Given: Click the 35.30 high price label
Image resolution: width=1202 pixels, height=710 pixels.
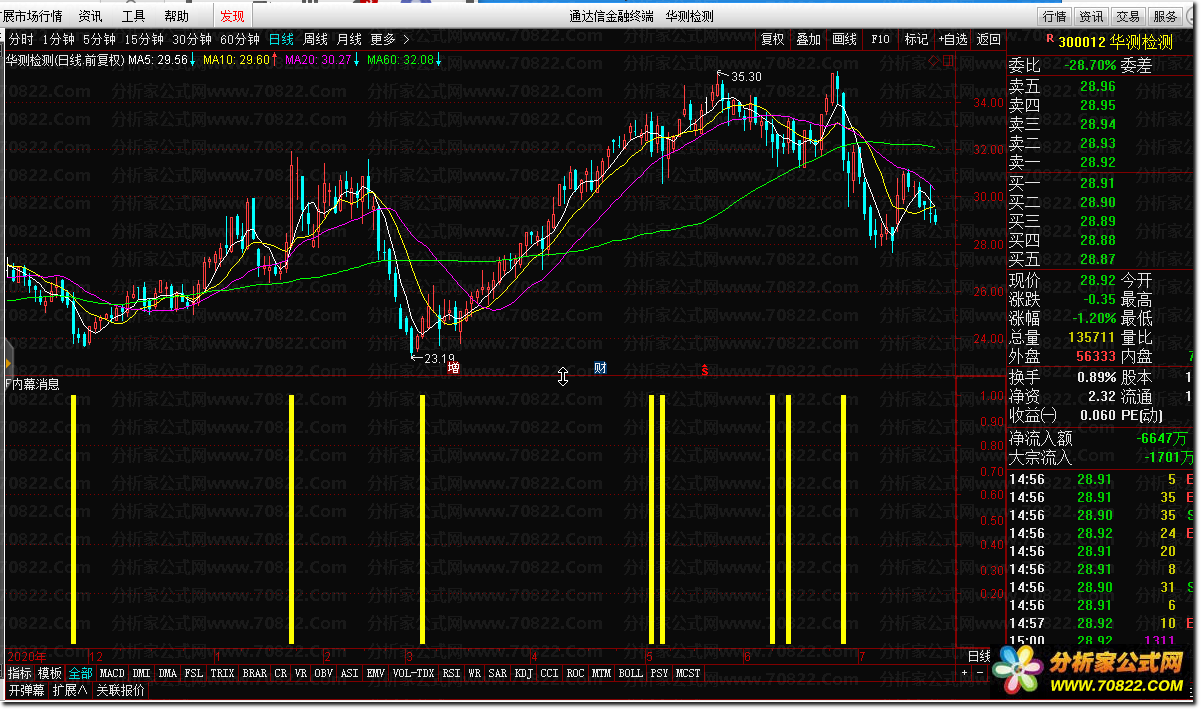Looking at the screenshot, I should pos(746,76).
